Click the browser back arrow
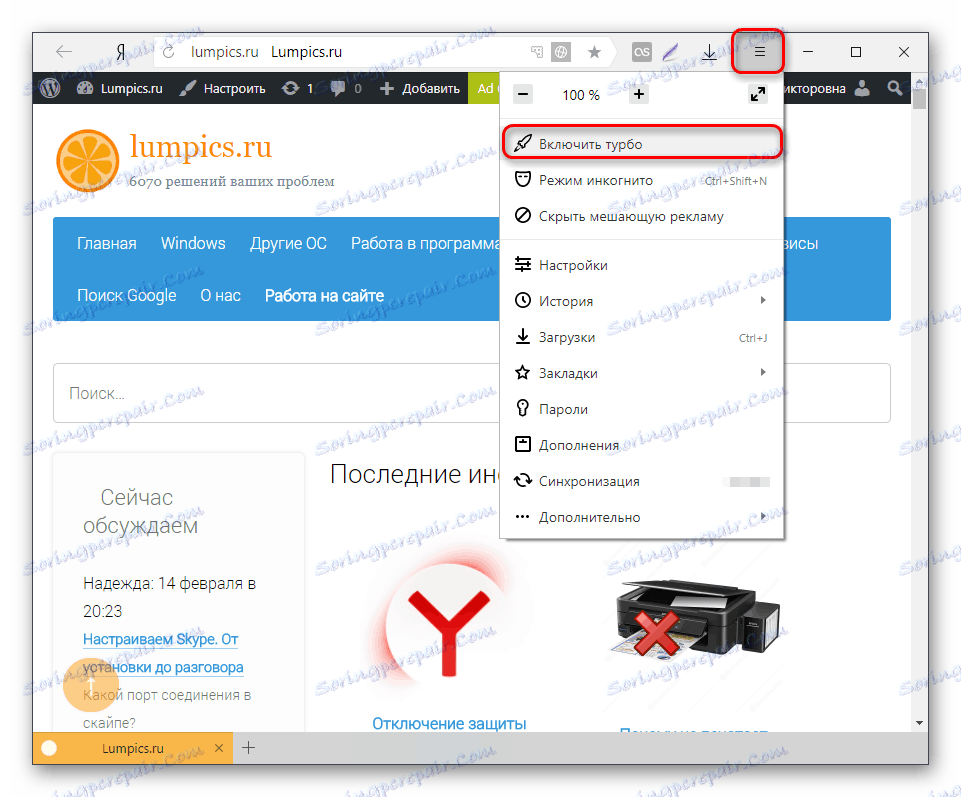 tap(64, 52)
